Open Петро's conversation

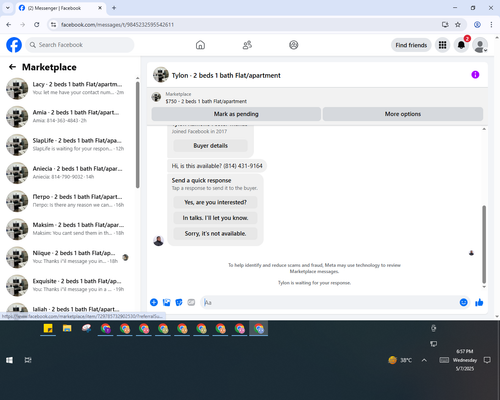pos(69,201)
